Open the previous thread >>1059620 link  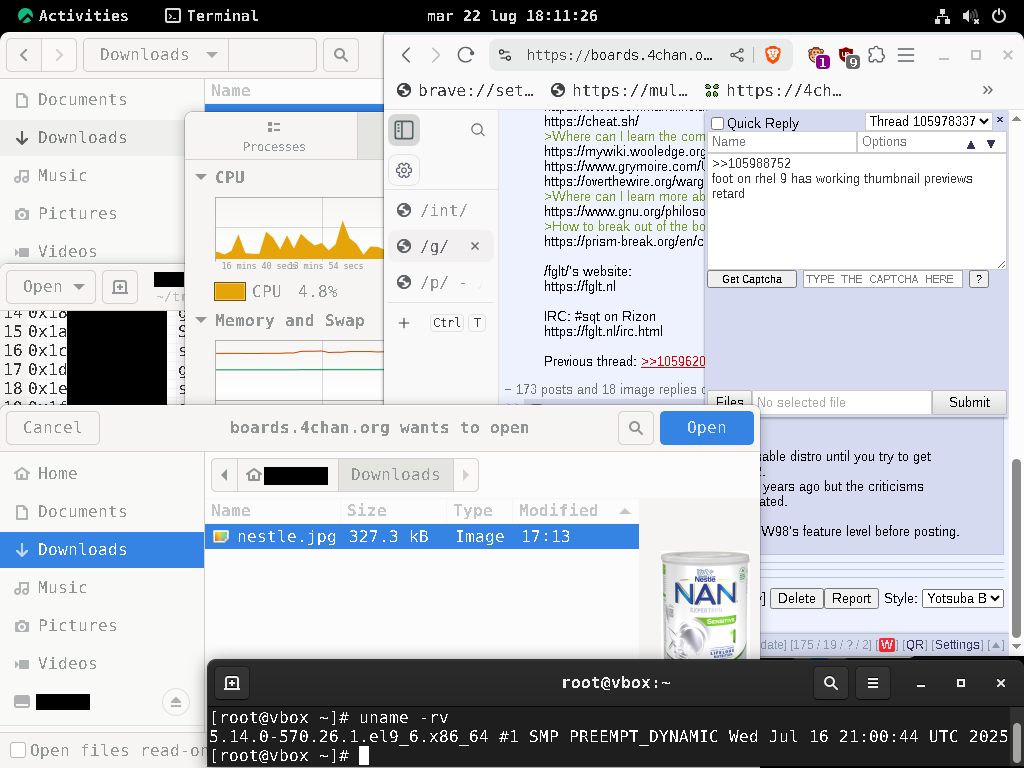(x=673, y=361)
